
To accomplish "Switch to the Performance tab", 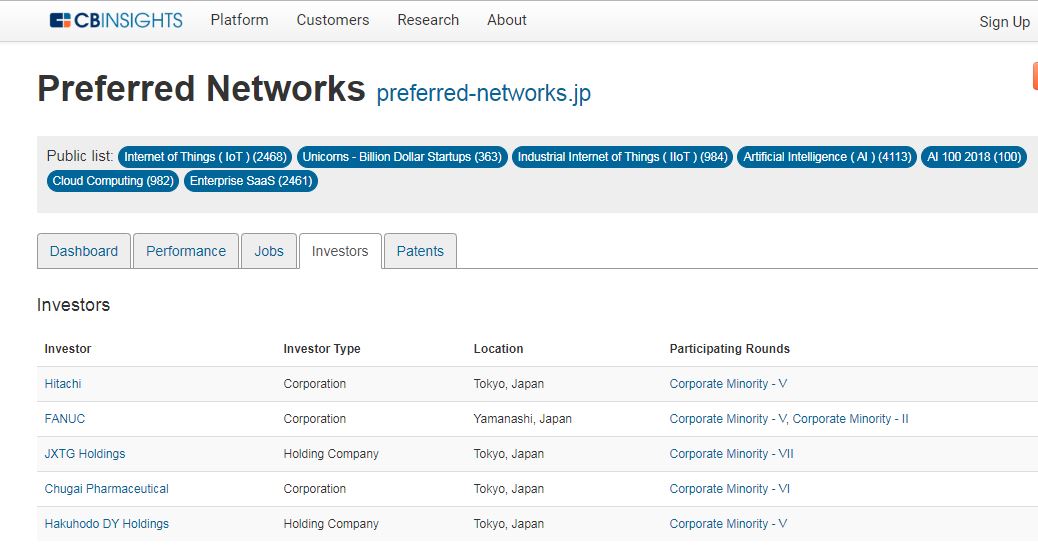I will click(x=186, y=251).
